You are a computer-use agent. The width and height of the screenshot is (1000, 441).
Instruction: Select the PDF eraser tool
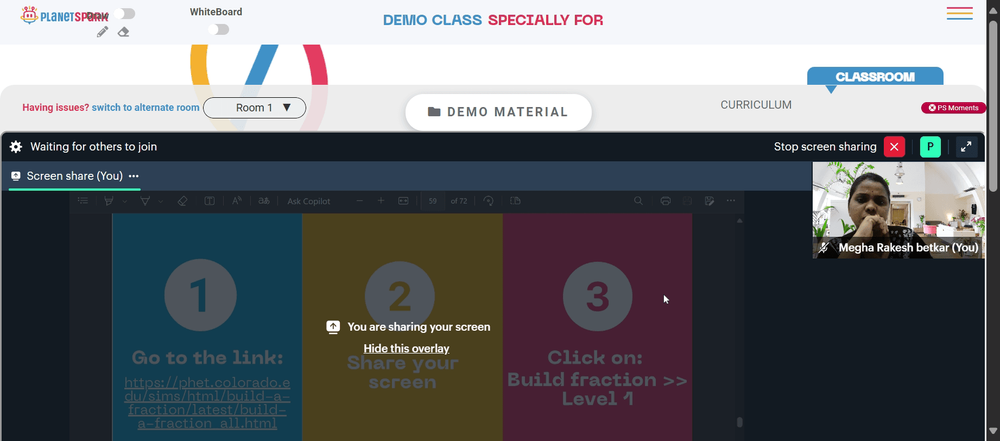pyautogui.click(x=182, y=200)
